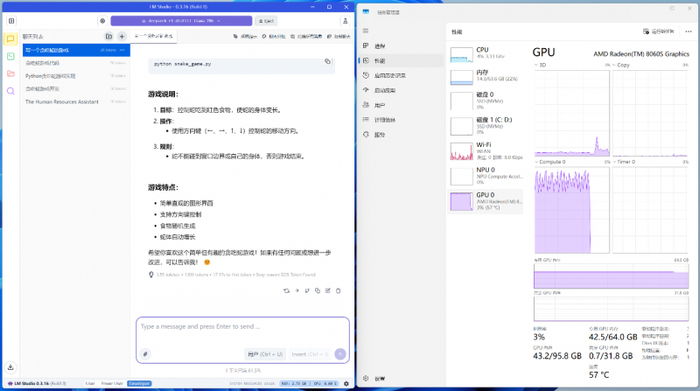Open the Discover magnifier icon in sidebar
The width and height of the screenshot is (700, 391).
pyautogui.click(x=11, y=91)
